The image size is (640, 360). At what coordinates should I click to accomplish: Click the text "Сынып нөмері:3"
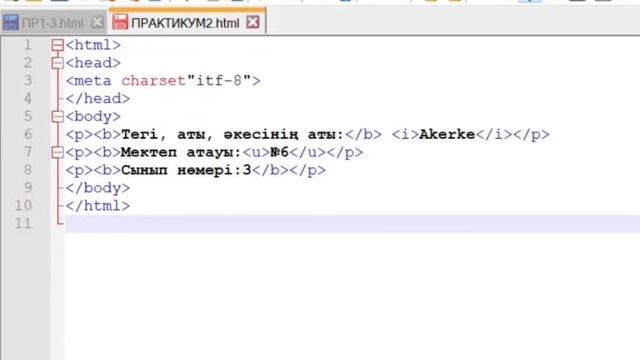186,170
